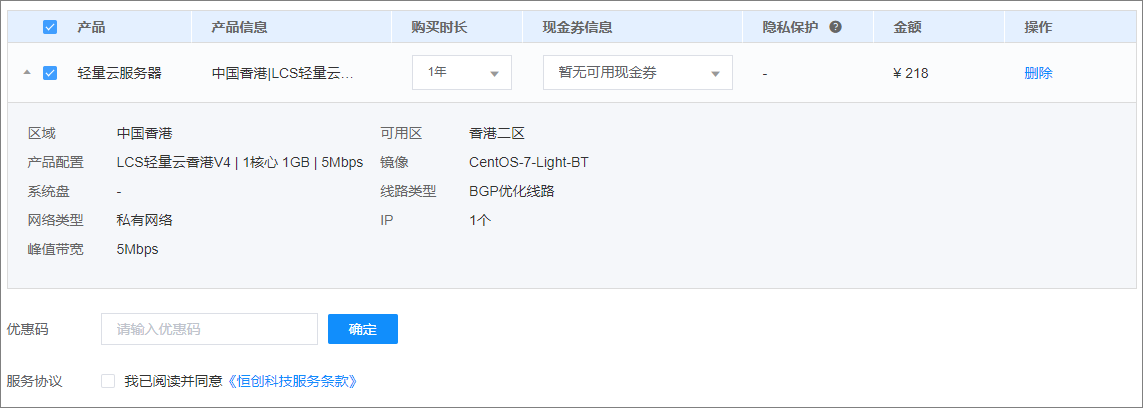
Task: Open the 暂无可用现金券 voucher dropdown
Action: [638, 73]
